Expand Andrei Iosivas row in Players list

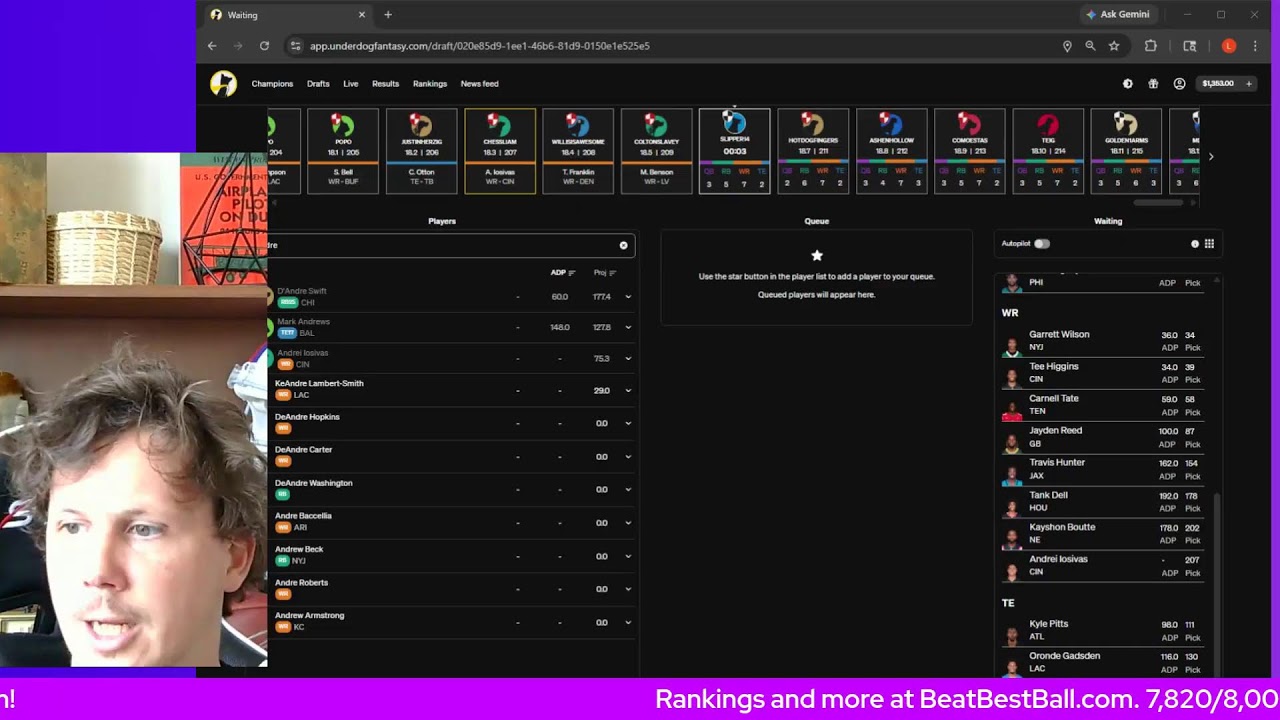(628, 358)
